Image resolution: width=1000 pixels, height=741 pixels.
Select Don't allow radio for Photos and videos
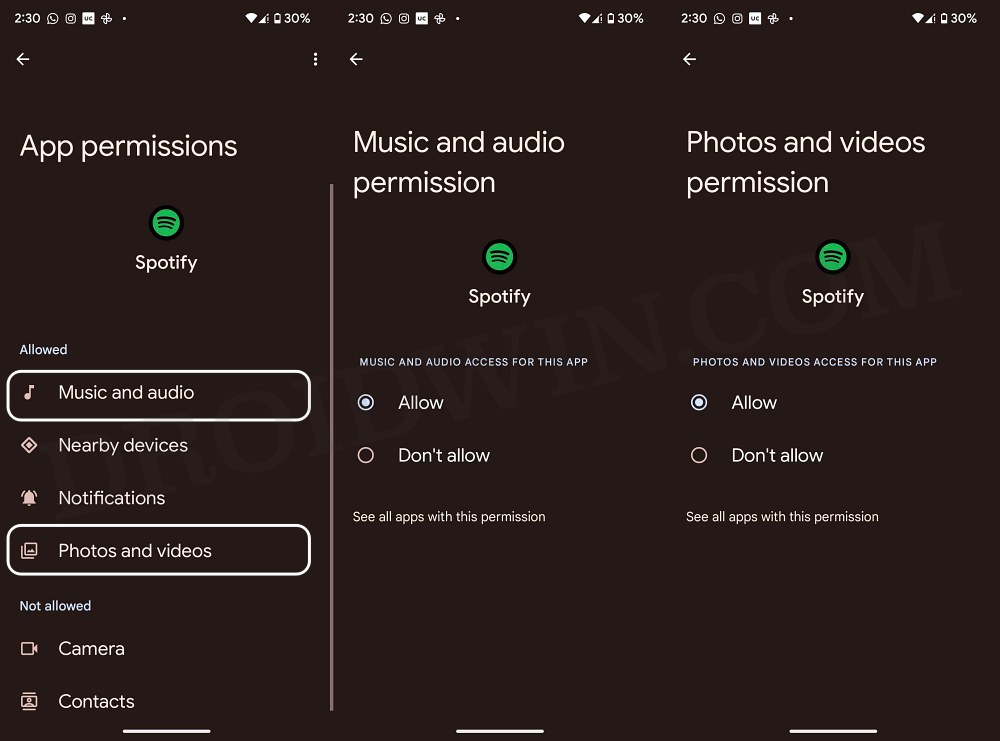pyautogui.click(x=699, y=455)
